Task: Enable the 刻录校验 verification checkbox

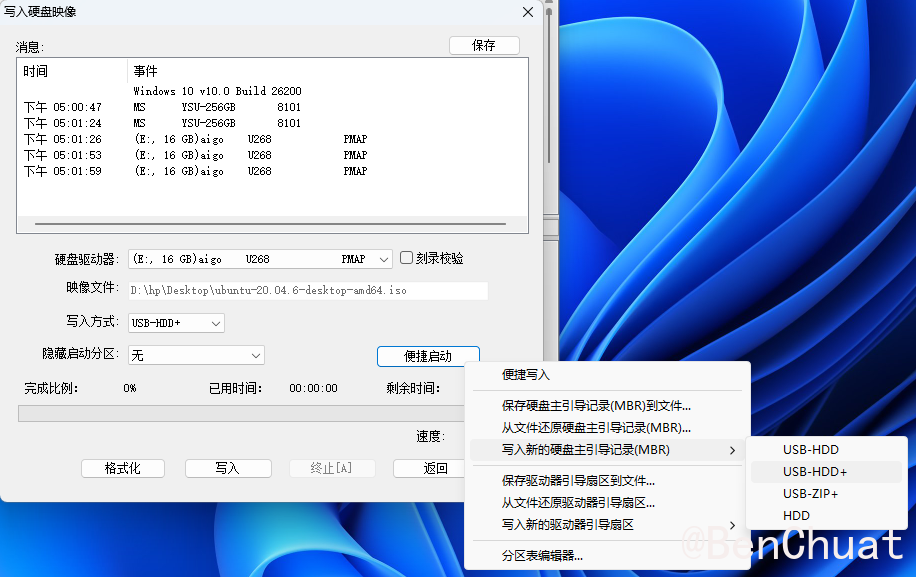Action: tap(408, 258)
